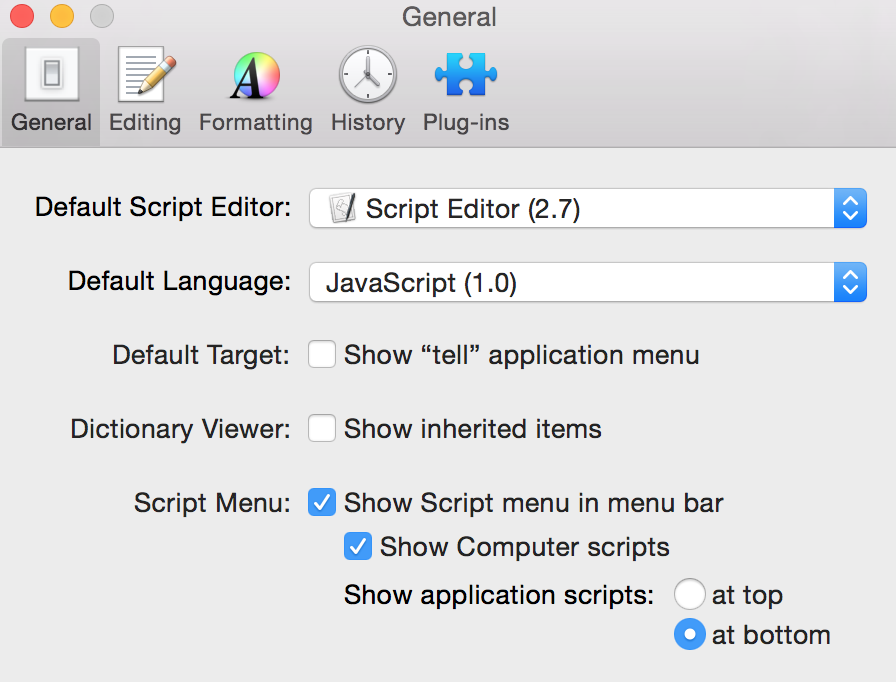Click the "Script Menu:" label
The image size is (896, 682).
(x=213, y=503)
